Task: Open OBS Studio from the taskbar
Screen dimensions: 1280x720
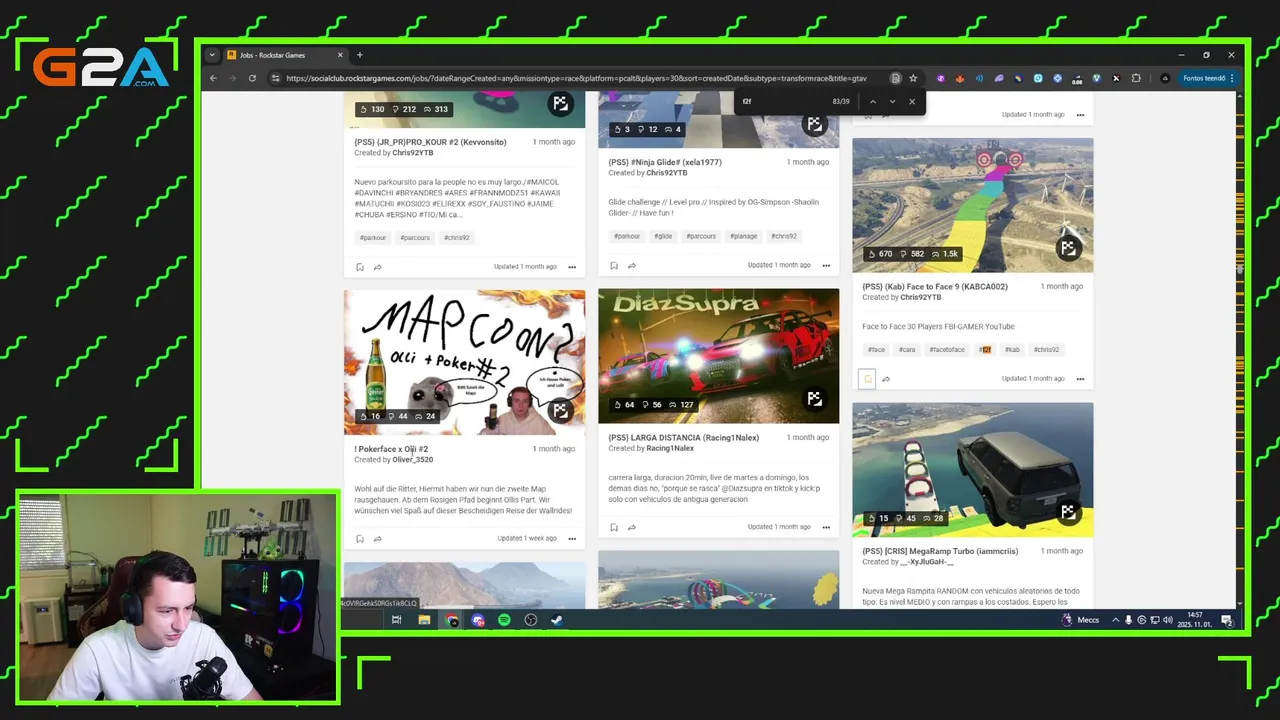Action: coord(531,620)
